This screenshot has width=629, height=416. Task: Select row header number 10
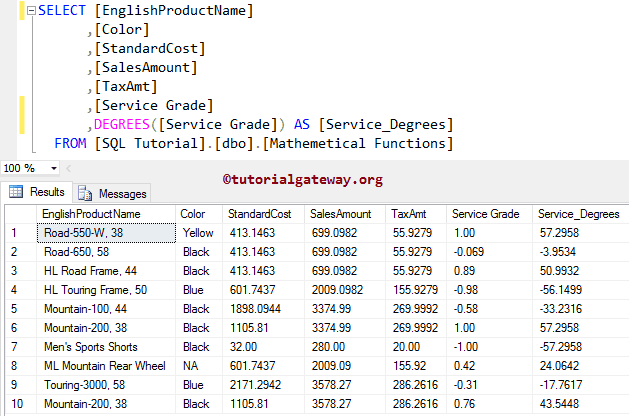point(21,404)
